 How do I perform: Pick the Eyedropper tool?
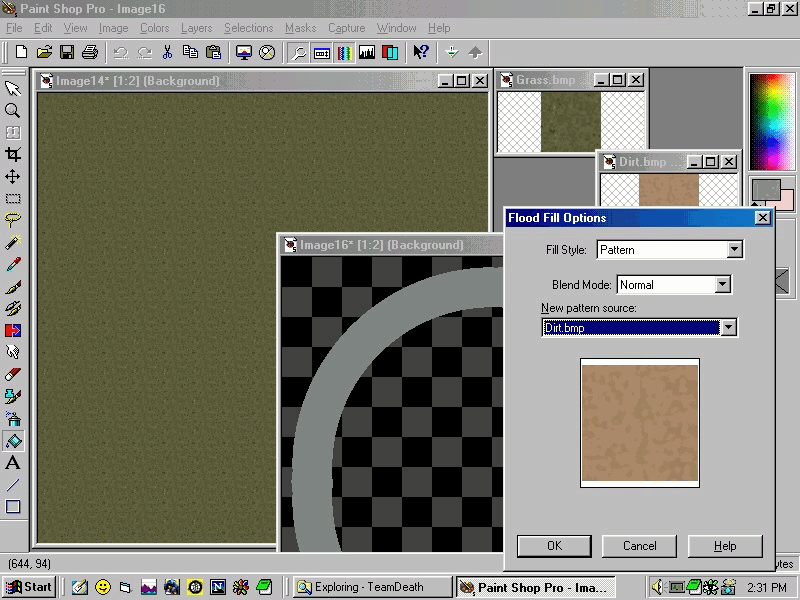(13, 265)
